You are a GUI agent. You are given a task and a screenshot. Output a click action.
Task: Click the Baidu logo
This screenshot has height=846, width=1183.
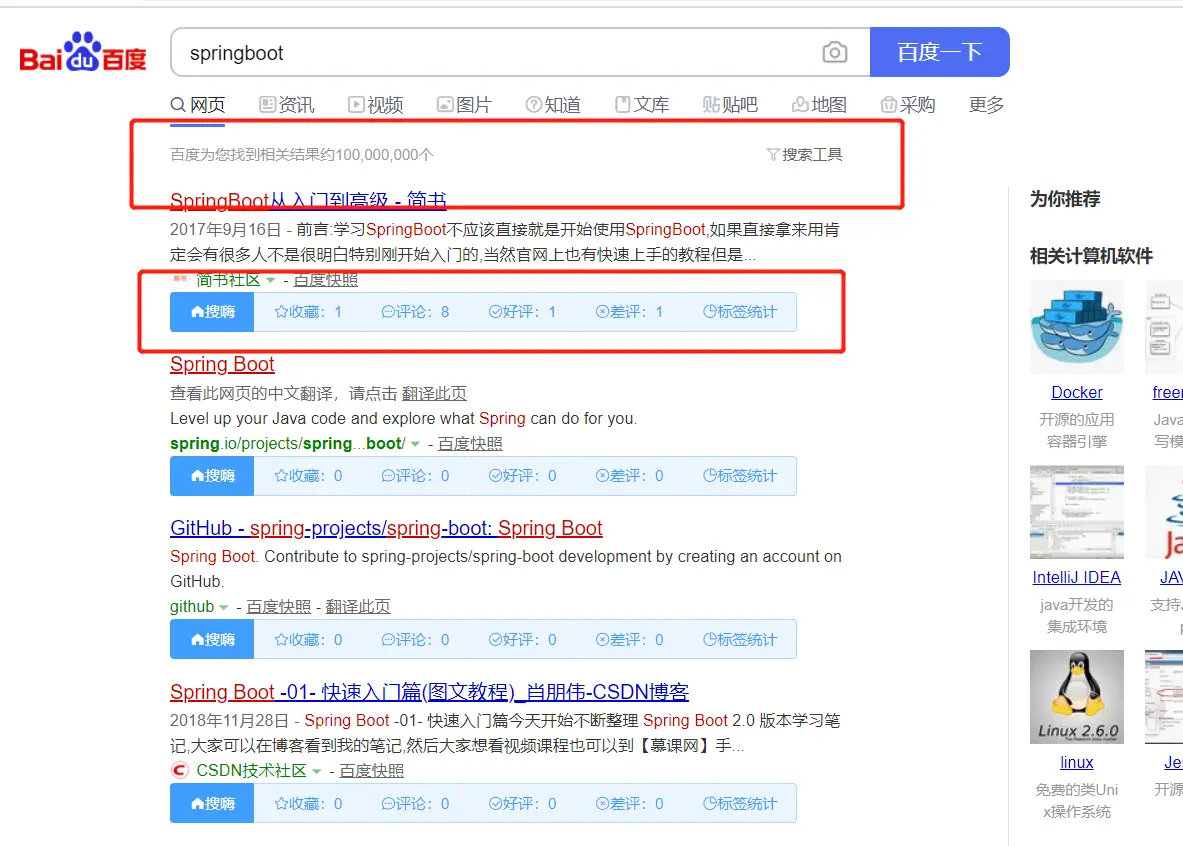point(82,52)
